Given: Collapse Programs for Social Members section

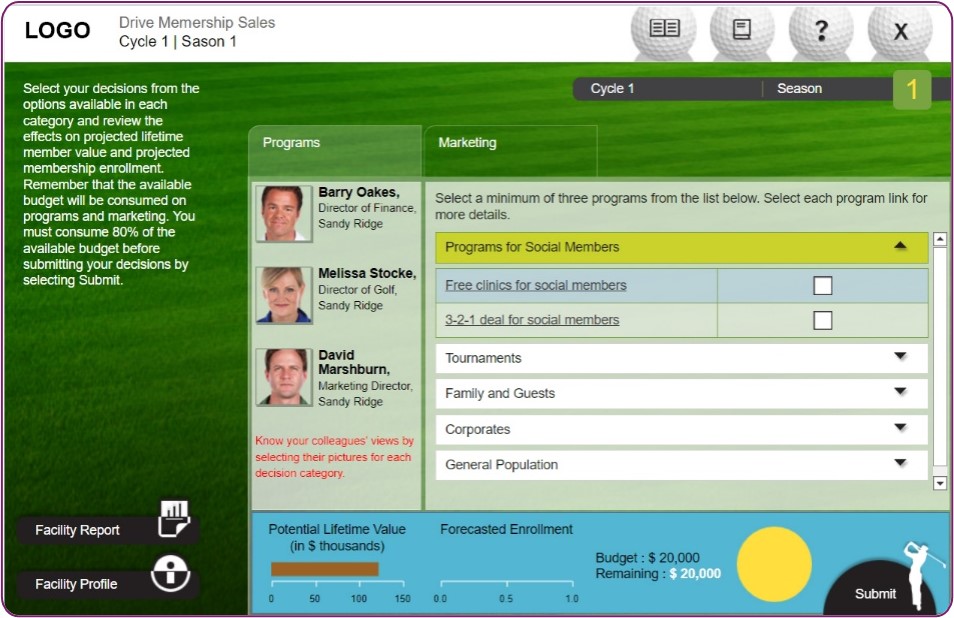Looking at the screenshot, I should click(681, 247).
